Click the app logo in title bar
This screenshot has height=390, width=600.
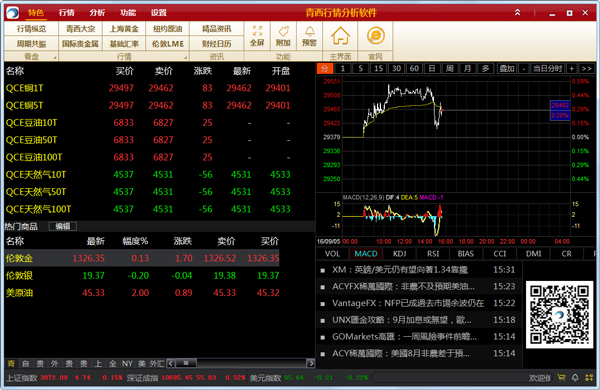coord(12,13)
